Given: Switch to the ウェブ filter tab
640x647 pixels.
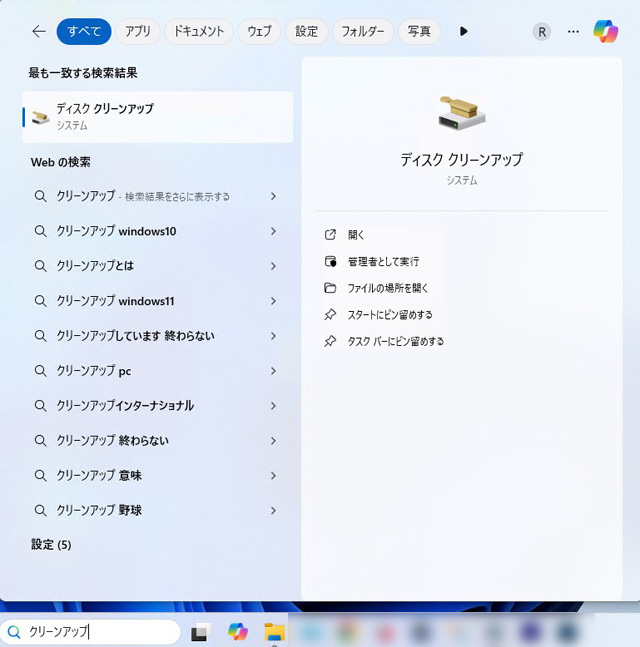Looking at the screenshot, I should click(260, 31).
